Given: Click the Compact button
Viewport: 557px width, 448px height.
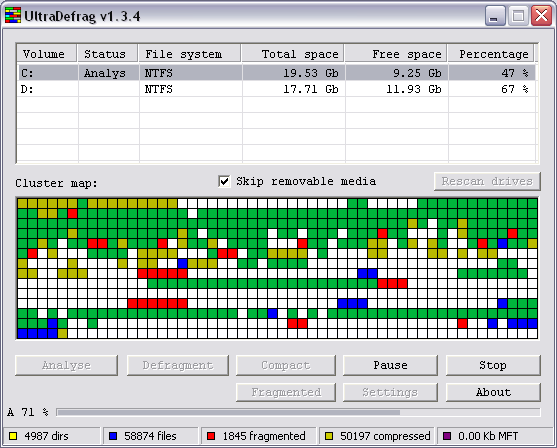Looking at the screenshot, I should click(286, 365).
